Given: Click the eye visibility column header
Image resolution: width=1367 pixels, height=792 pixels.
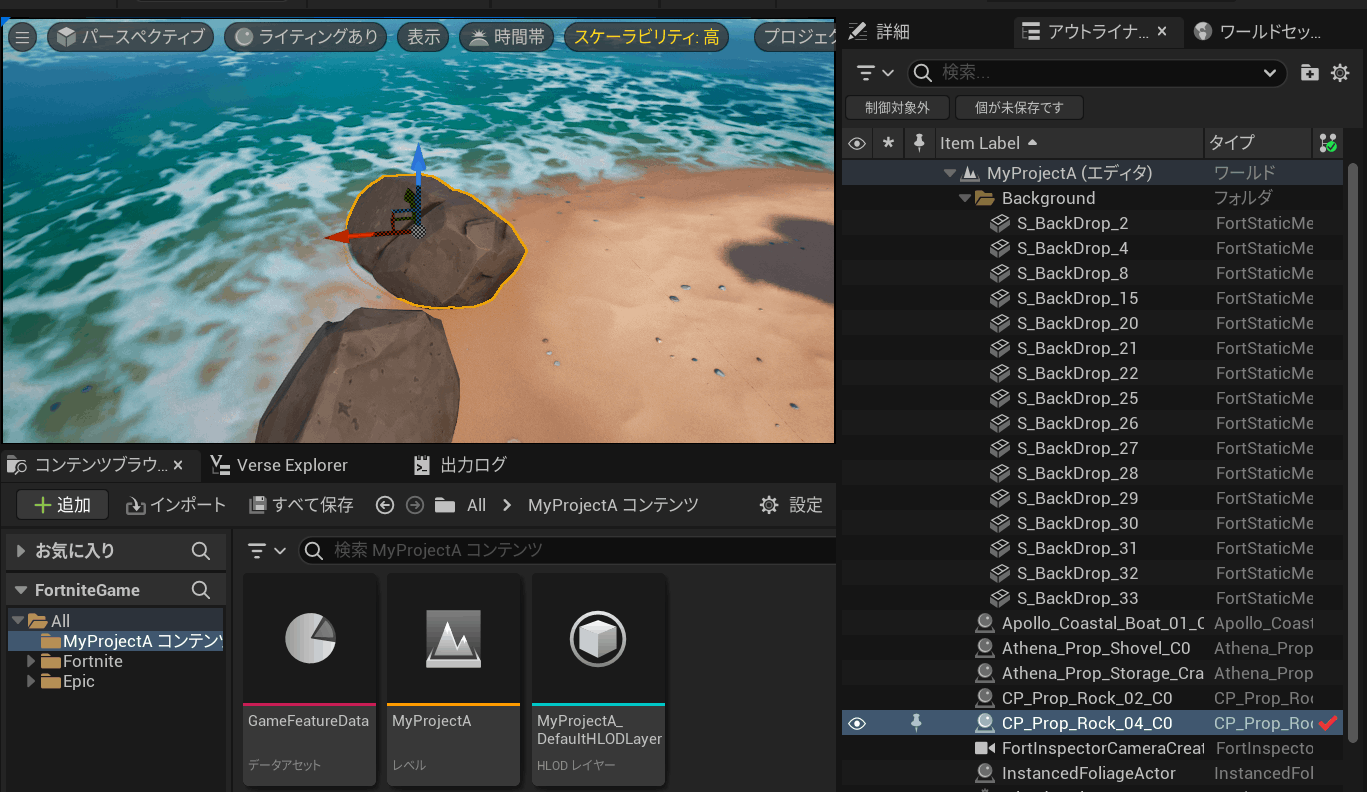Looking at the screenshot, I should (x=857, y=144).
